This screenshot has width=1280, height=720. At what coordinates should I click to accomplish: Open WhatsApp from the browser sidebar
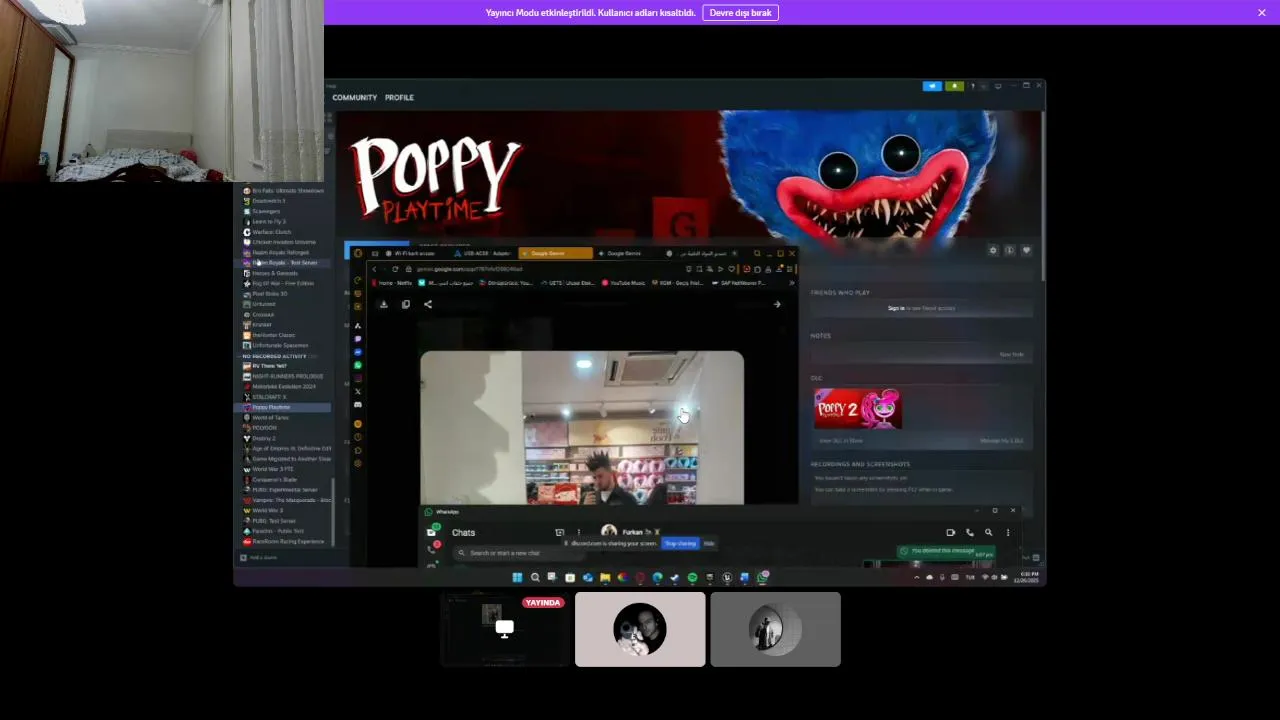click(x=358, y=366)
